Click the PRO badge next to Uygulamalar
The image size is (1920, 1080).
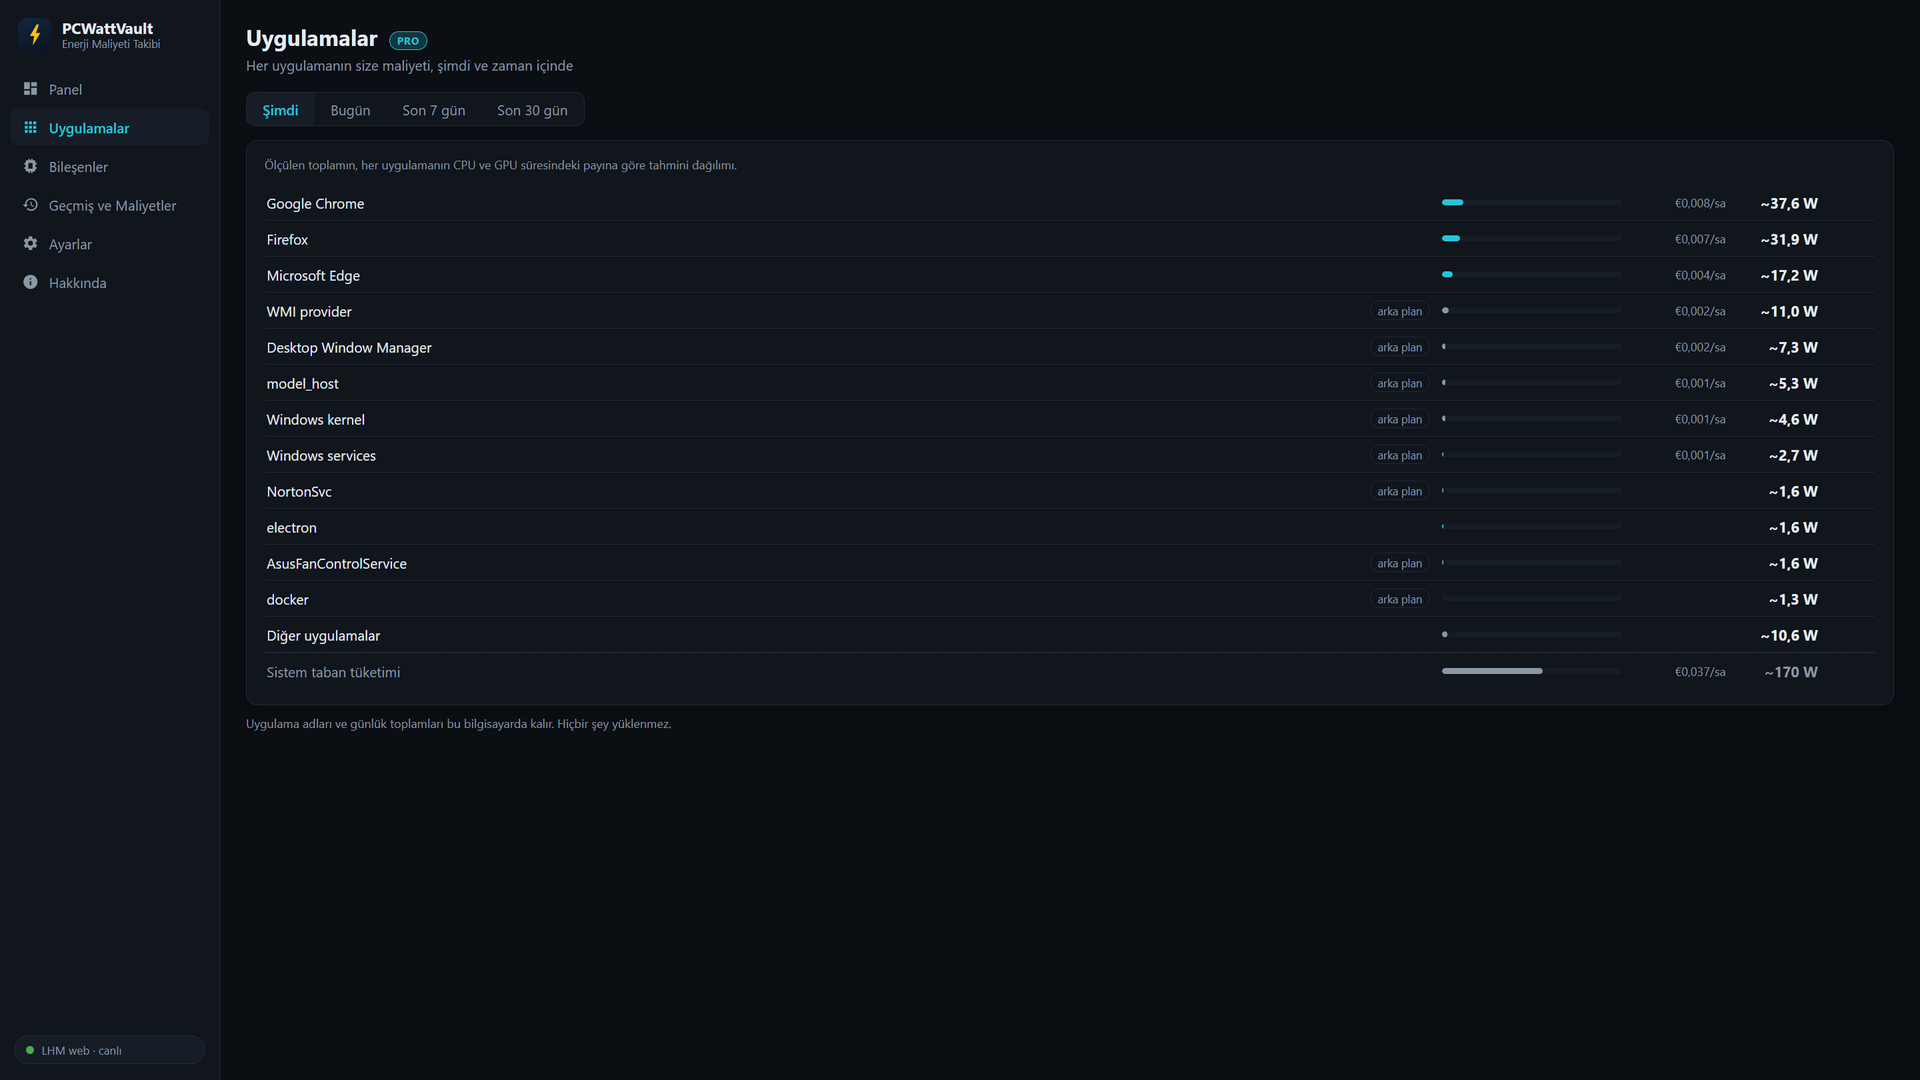(x=408, y=41)
